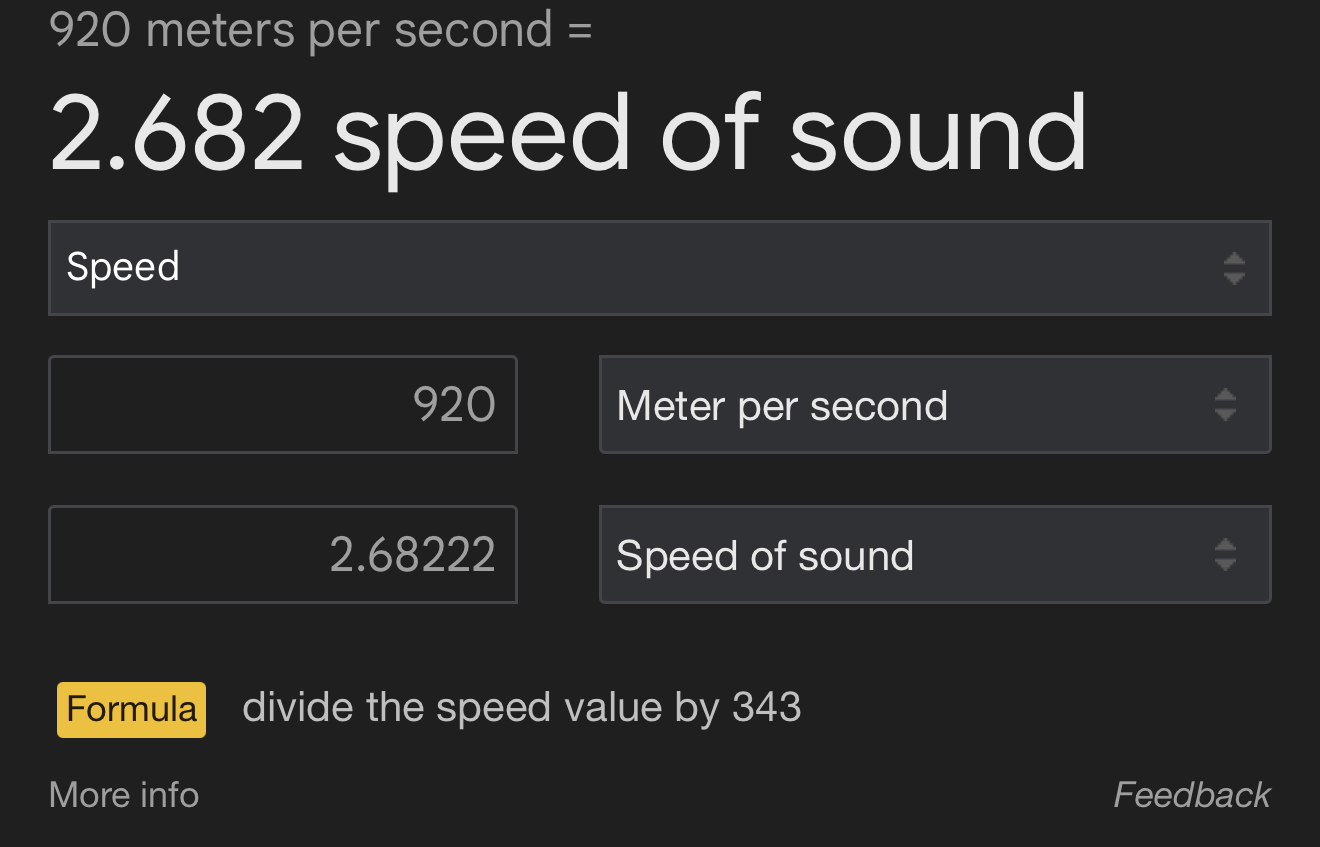Focus the output field showing 2.68222
1320x847 pixels.
(x=282, y=555)
